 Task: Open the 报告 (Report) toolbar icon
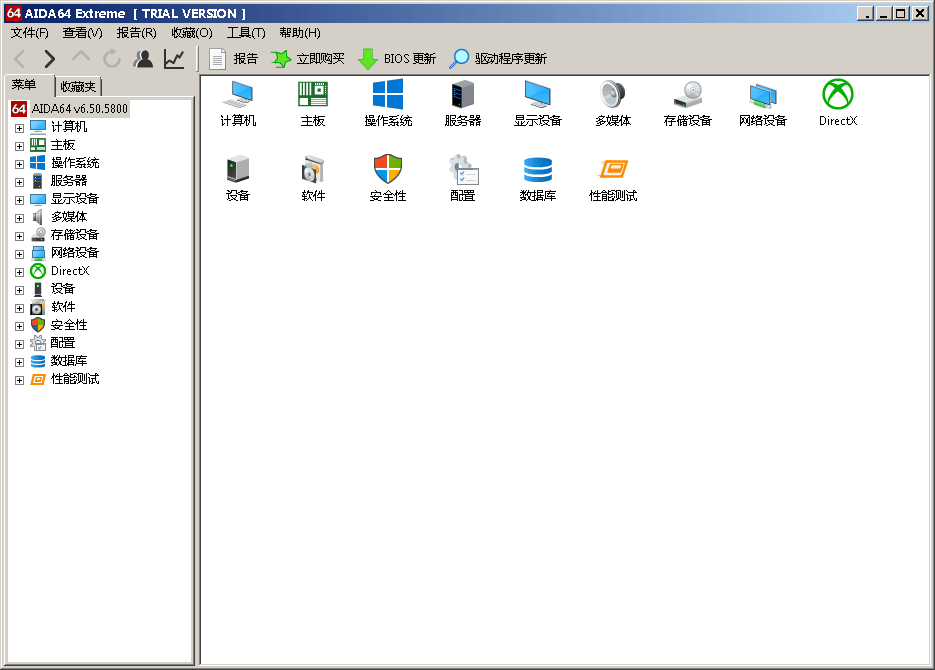(236, 58)
